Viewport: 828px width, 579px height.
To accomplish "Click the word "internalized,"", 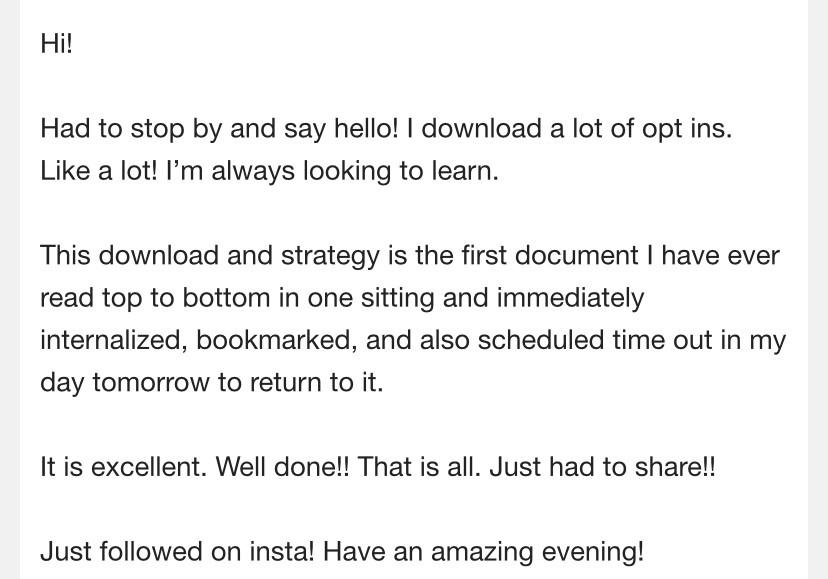I will pos(114,340).
